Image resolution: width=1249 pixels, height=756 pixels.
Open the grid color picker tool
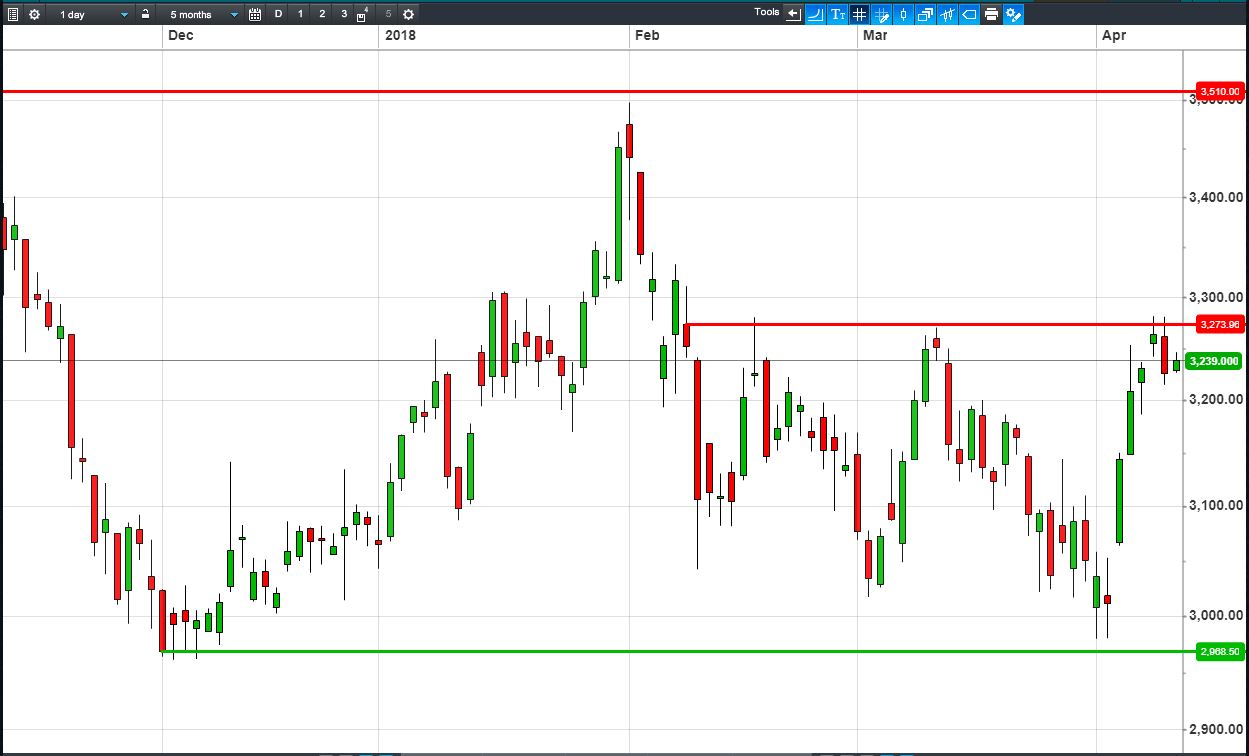(881, 14)
